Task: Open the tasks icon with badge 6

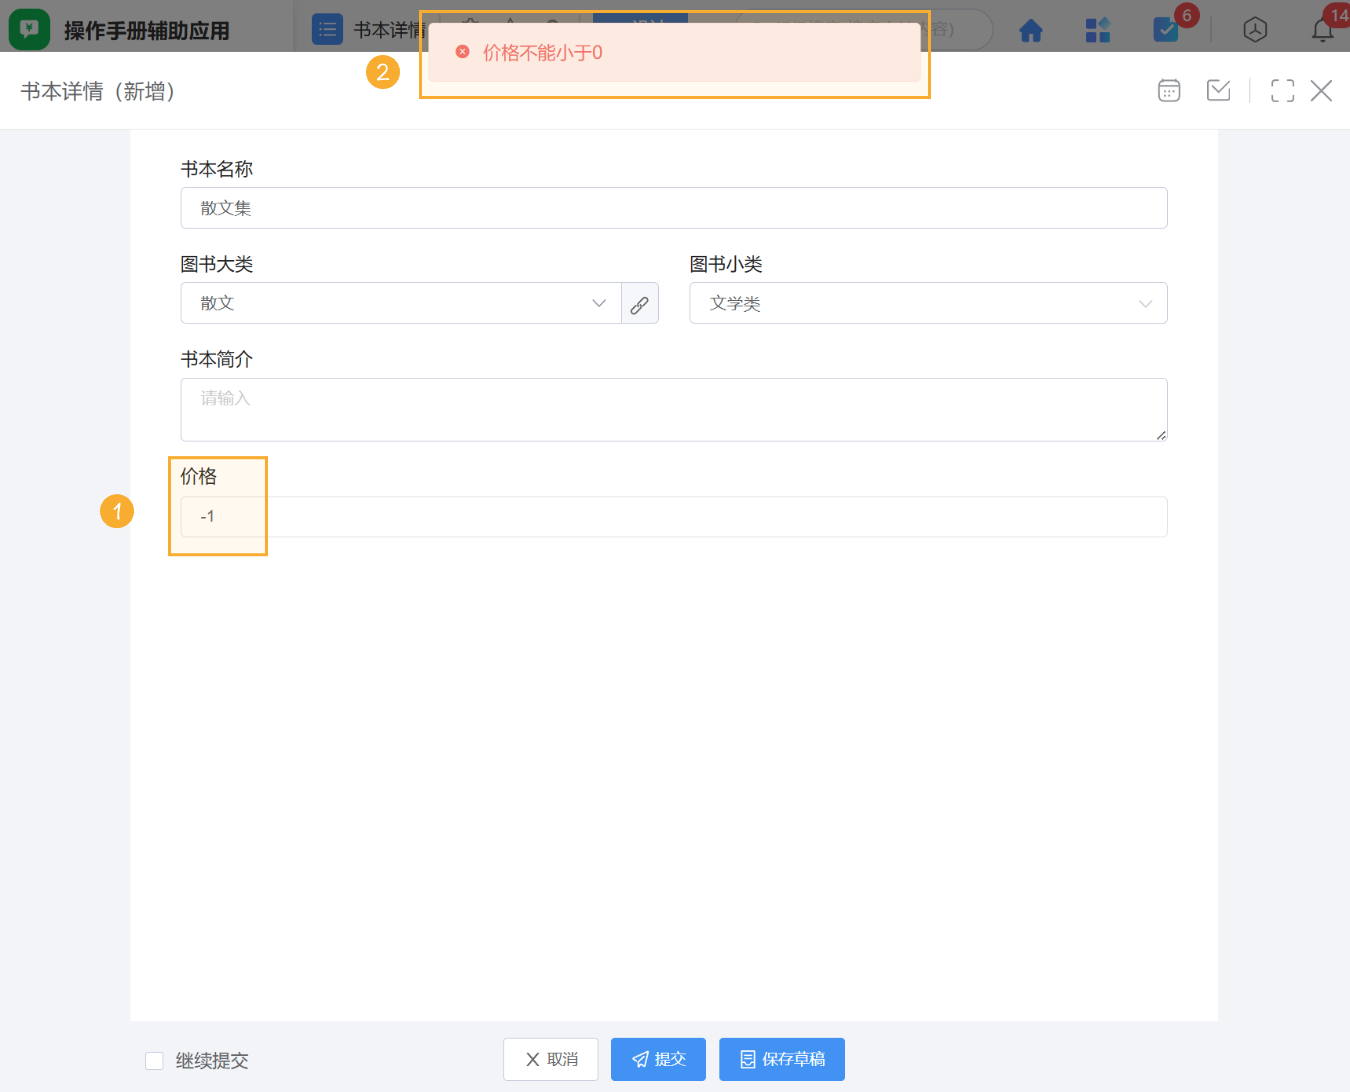Action: pyautogui.click(x=1164, y=30)
